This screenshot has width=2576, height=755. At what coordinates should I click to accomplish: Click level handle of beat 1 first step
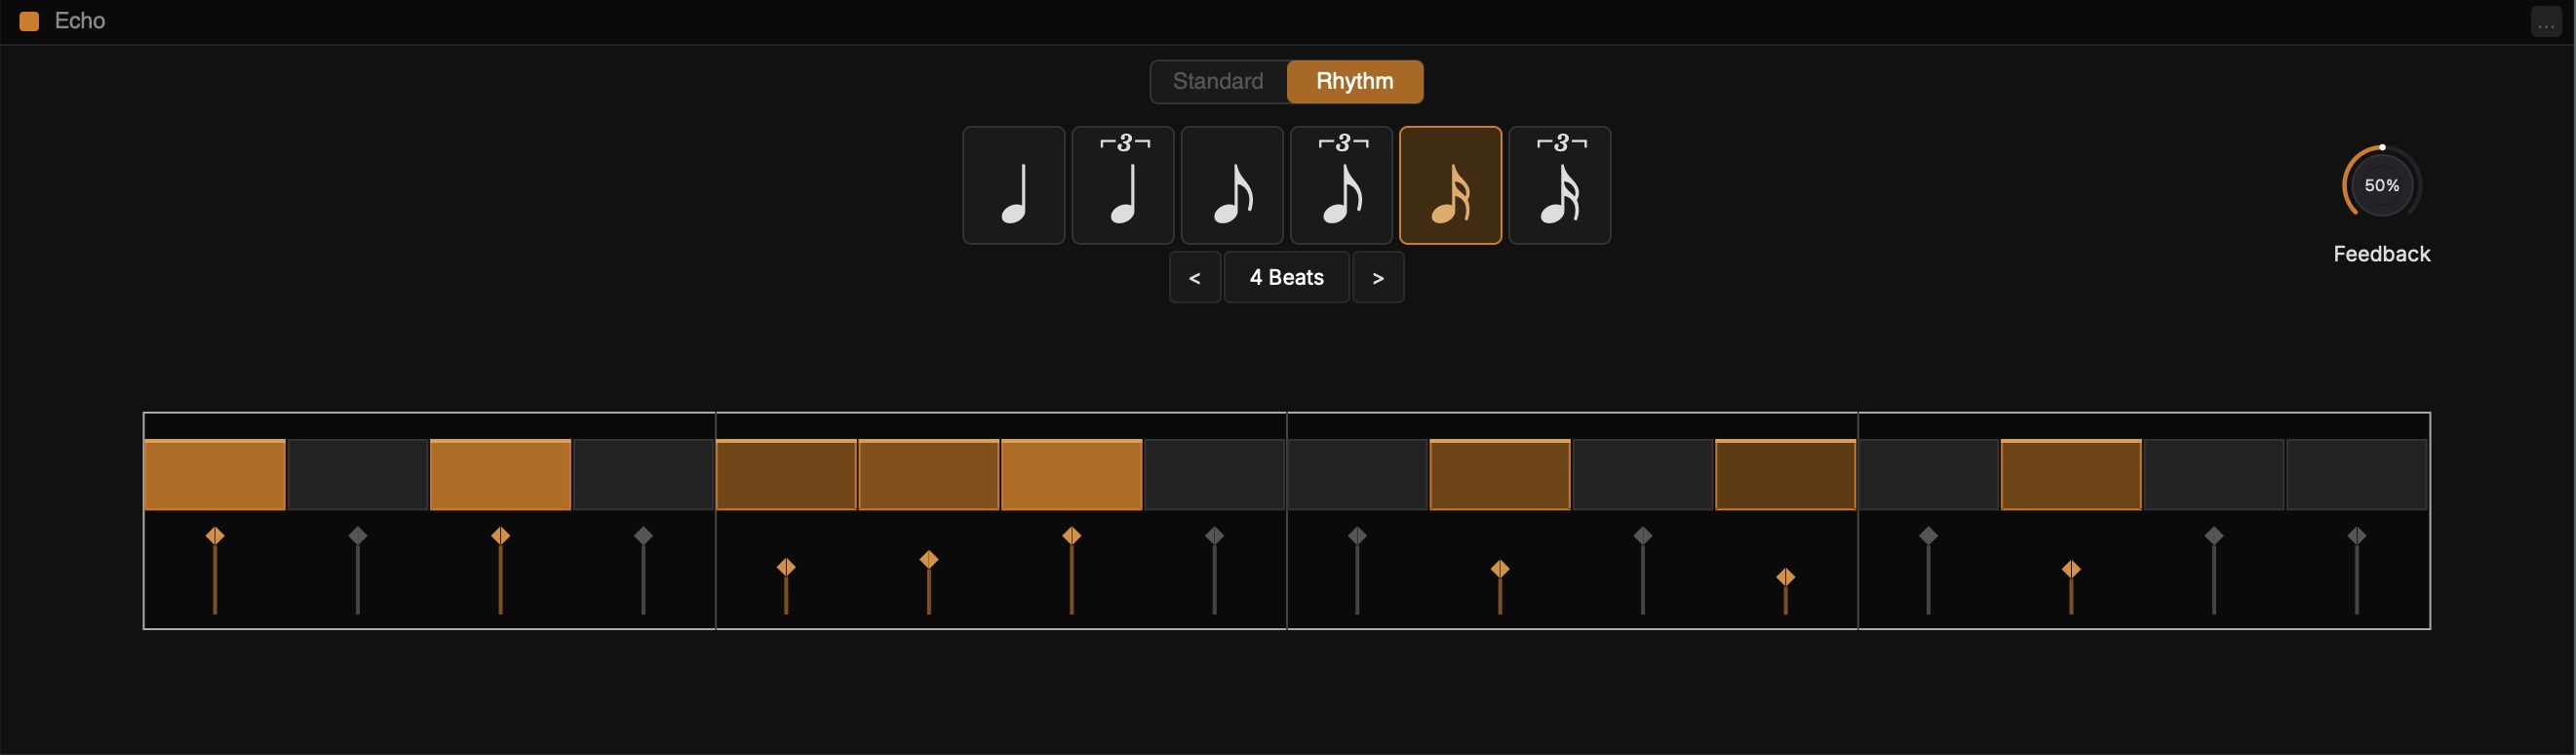215,536
